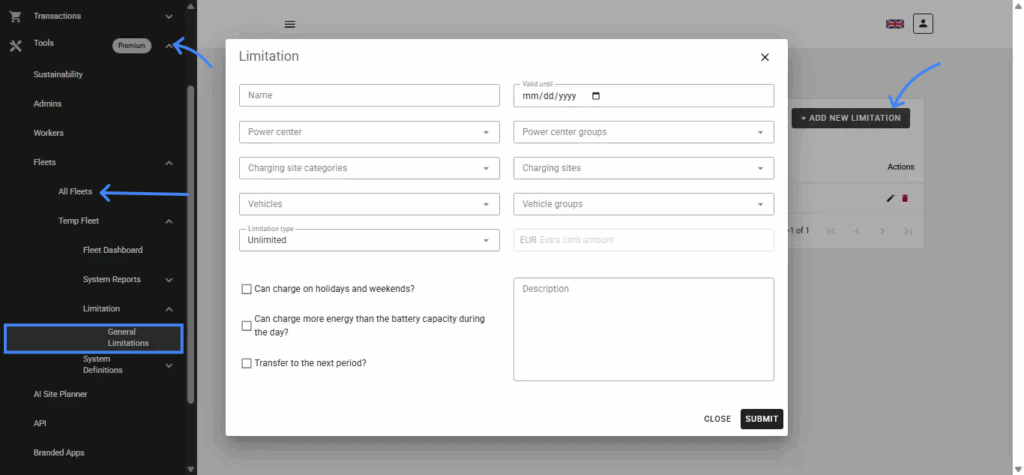
Task: Click the red delete trash icon
Action: 905,198
